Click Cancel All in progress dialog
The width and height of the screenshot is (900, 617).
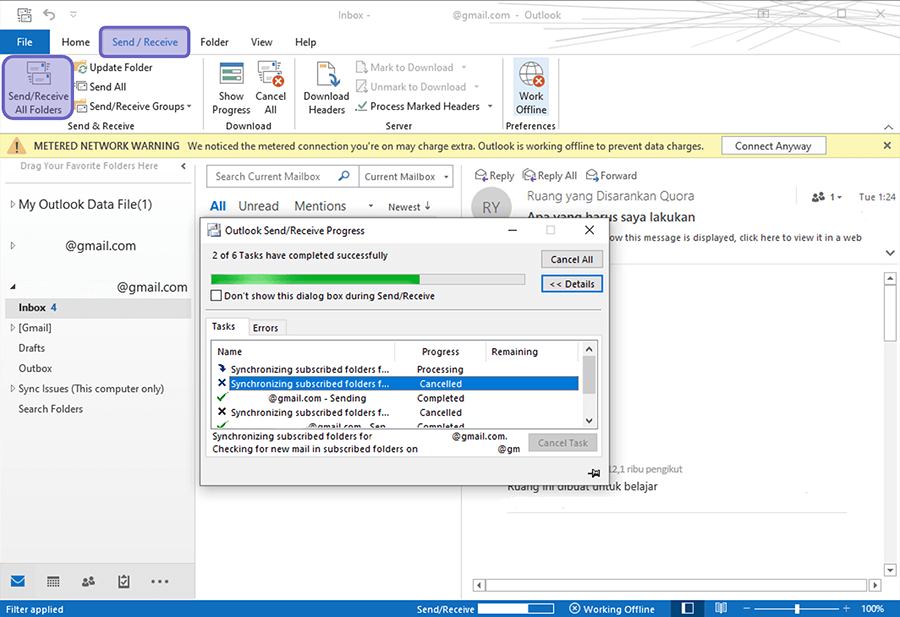pyautogui.click(x=572, y=259)
